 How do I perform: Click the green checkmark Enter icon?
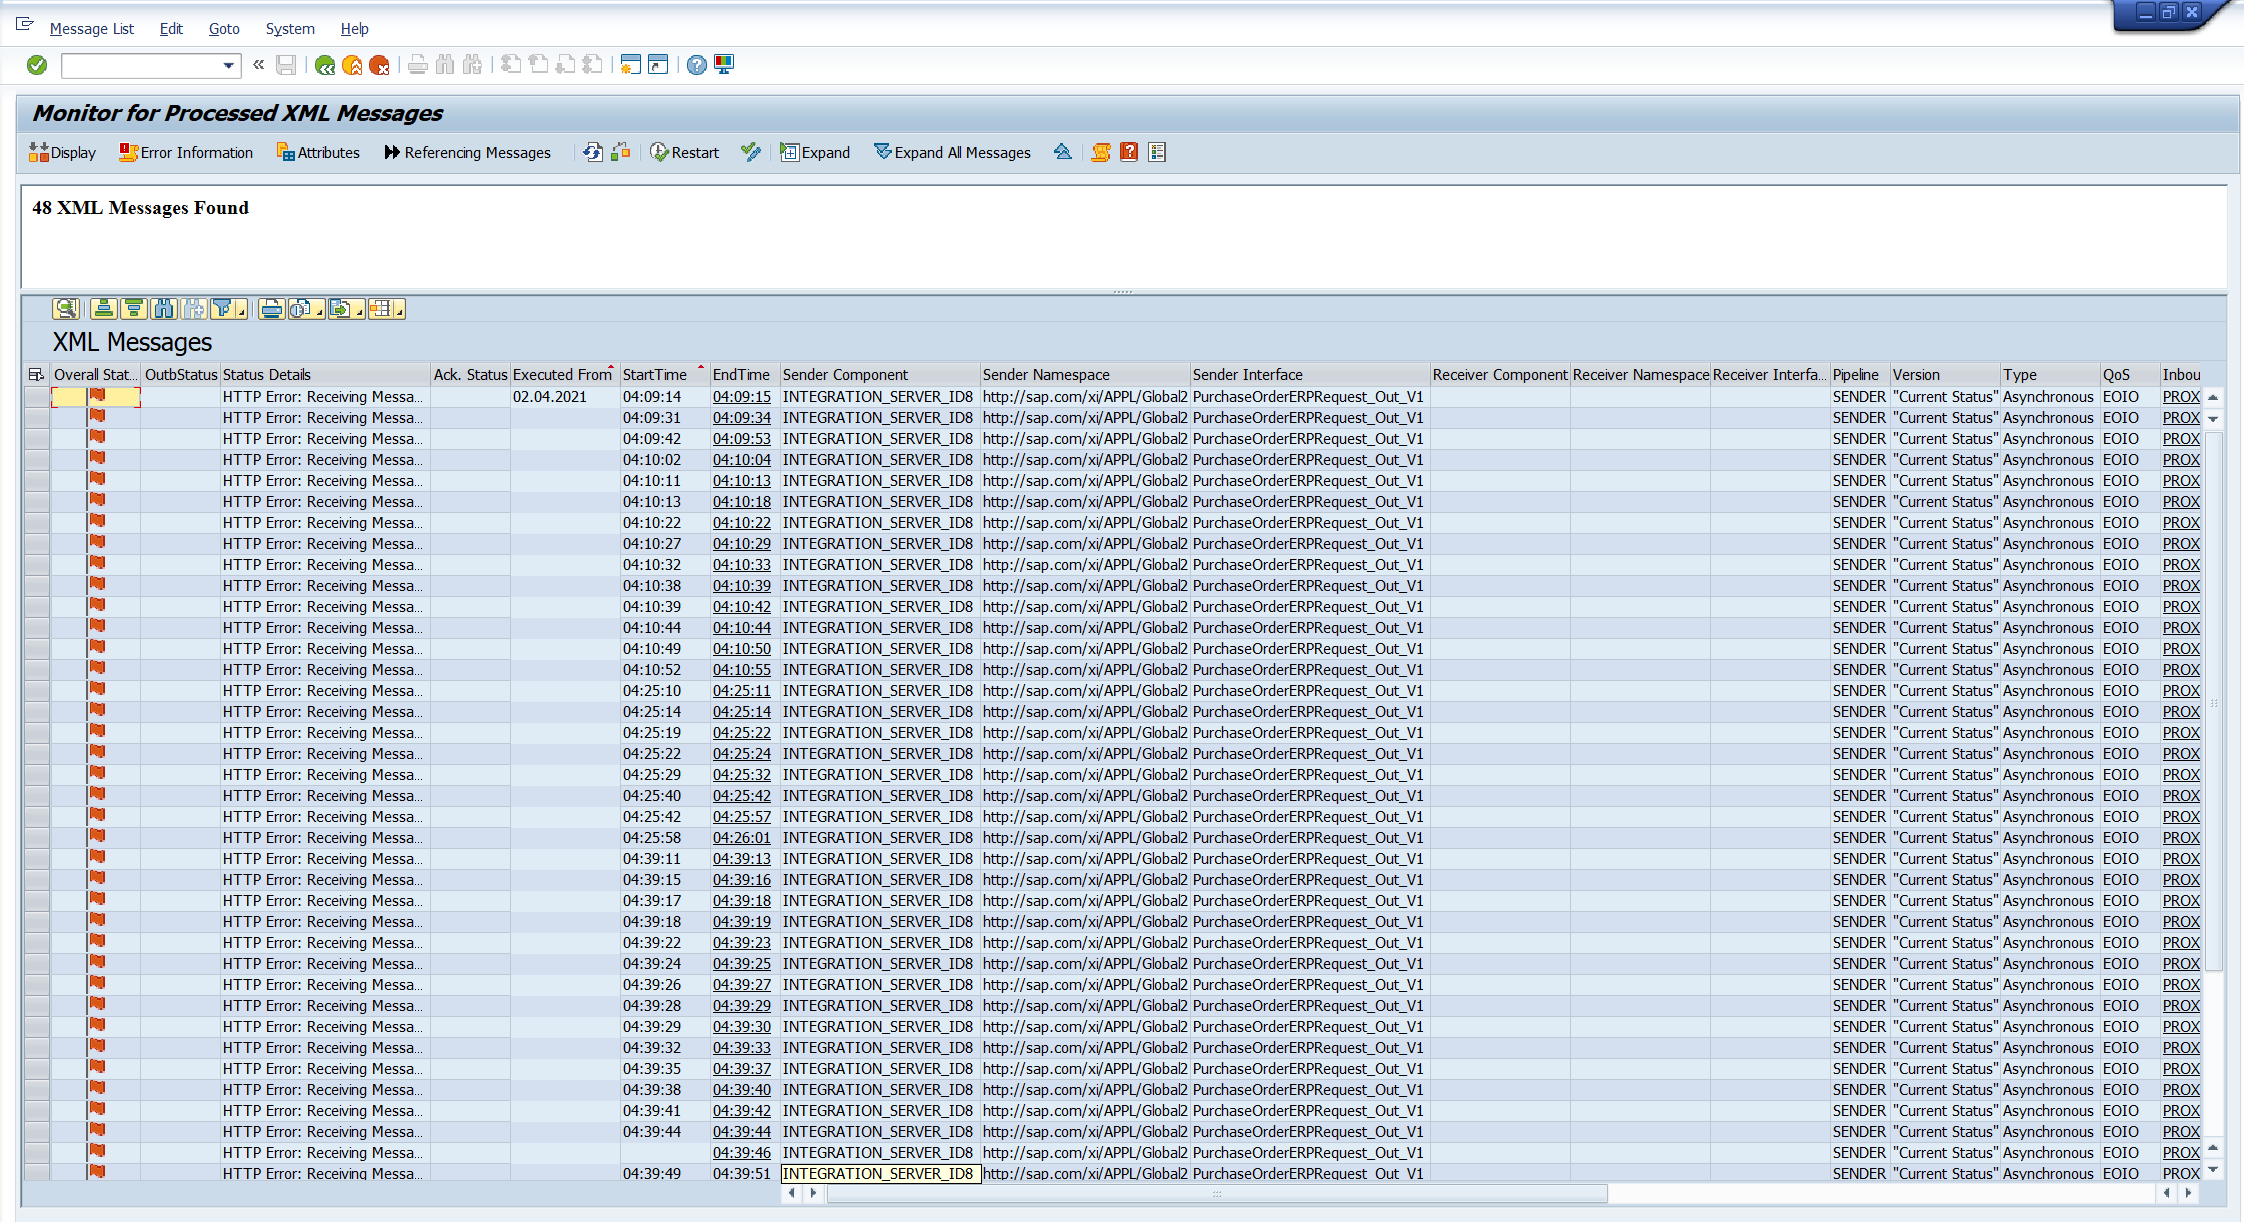pos(37,65)
